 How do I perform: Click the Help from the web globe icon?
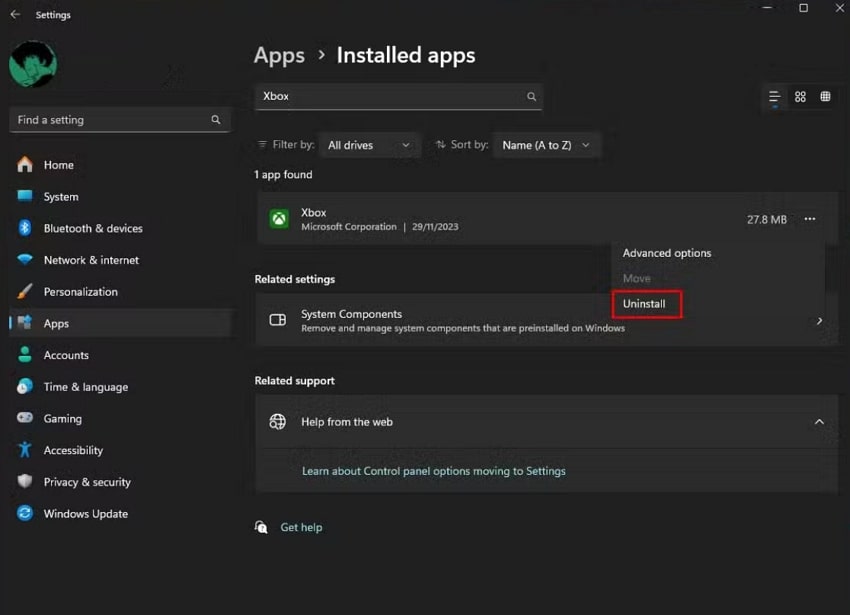point(278,422)
